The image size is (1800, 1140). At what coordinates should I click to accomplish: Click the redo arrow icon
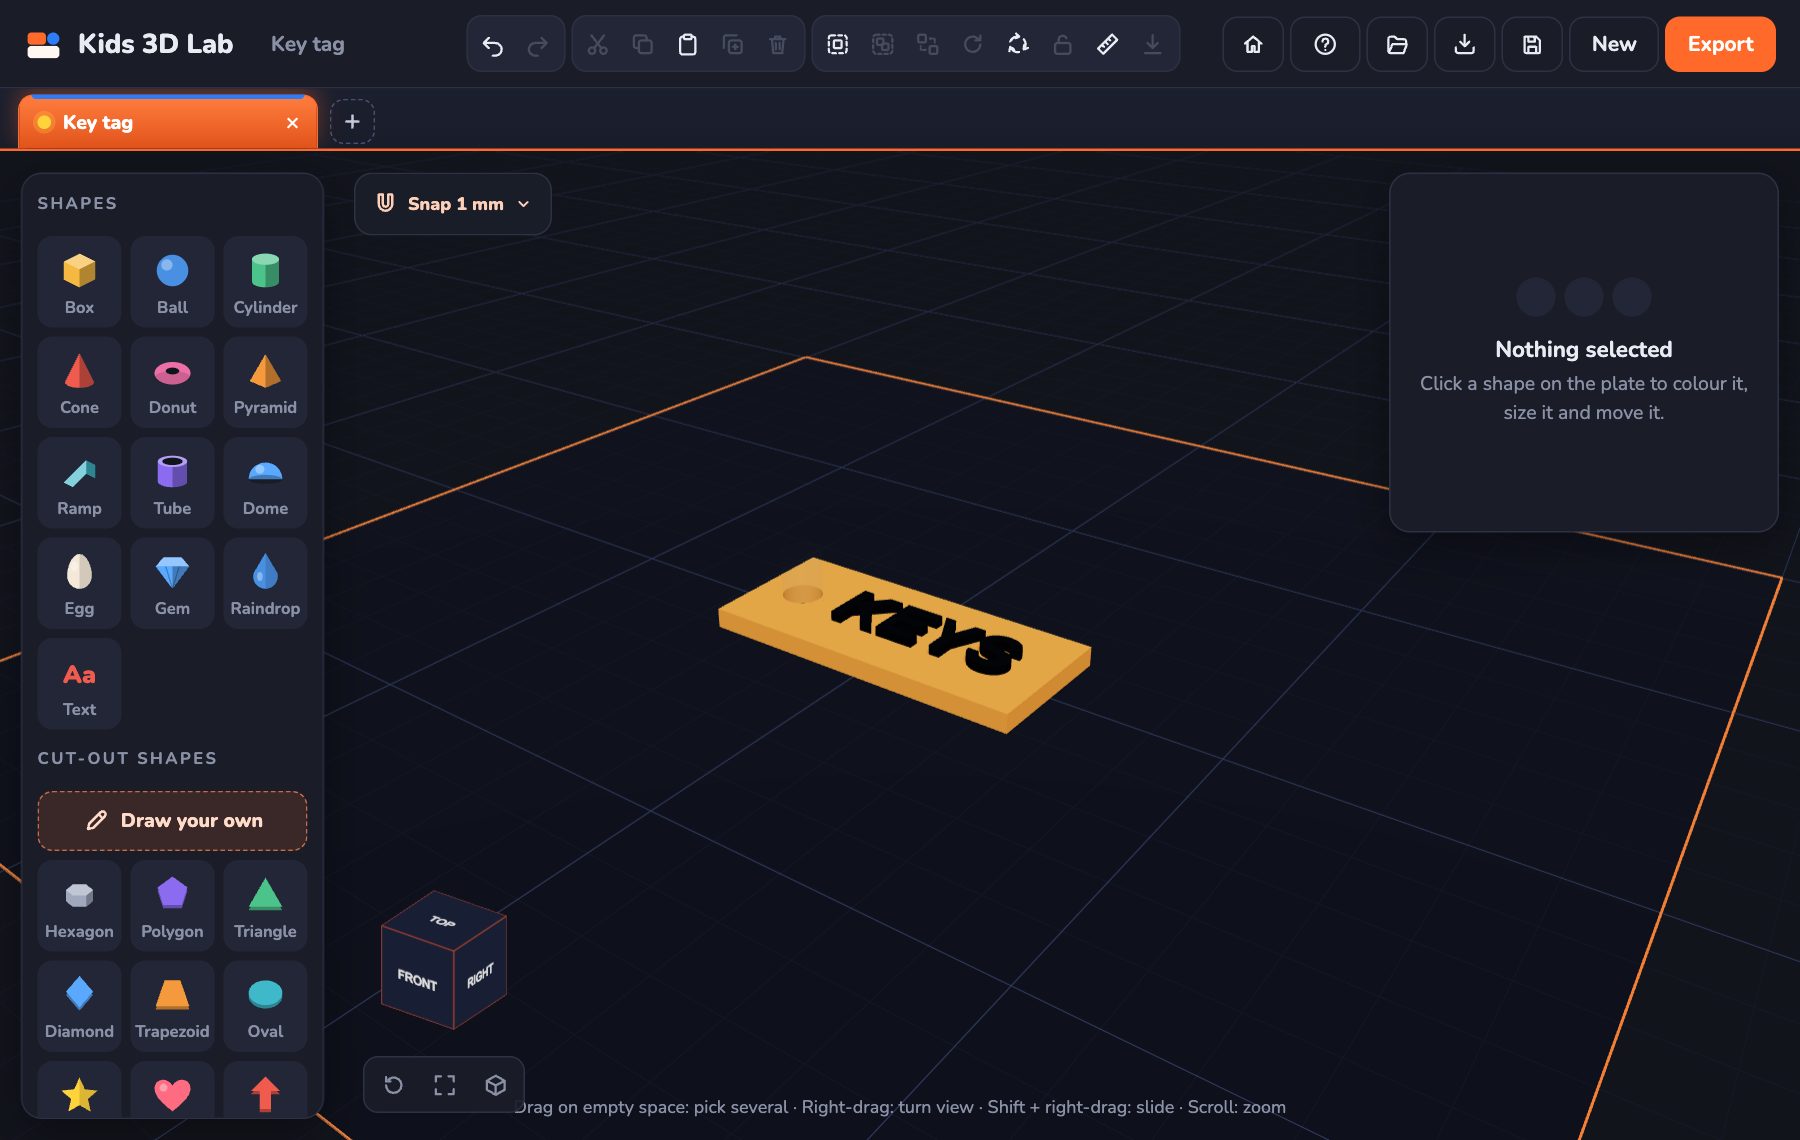pos(537,44)
